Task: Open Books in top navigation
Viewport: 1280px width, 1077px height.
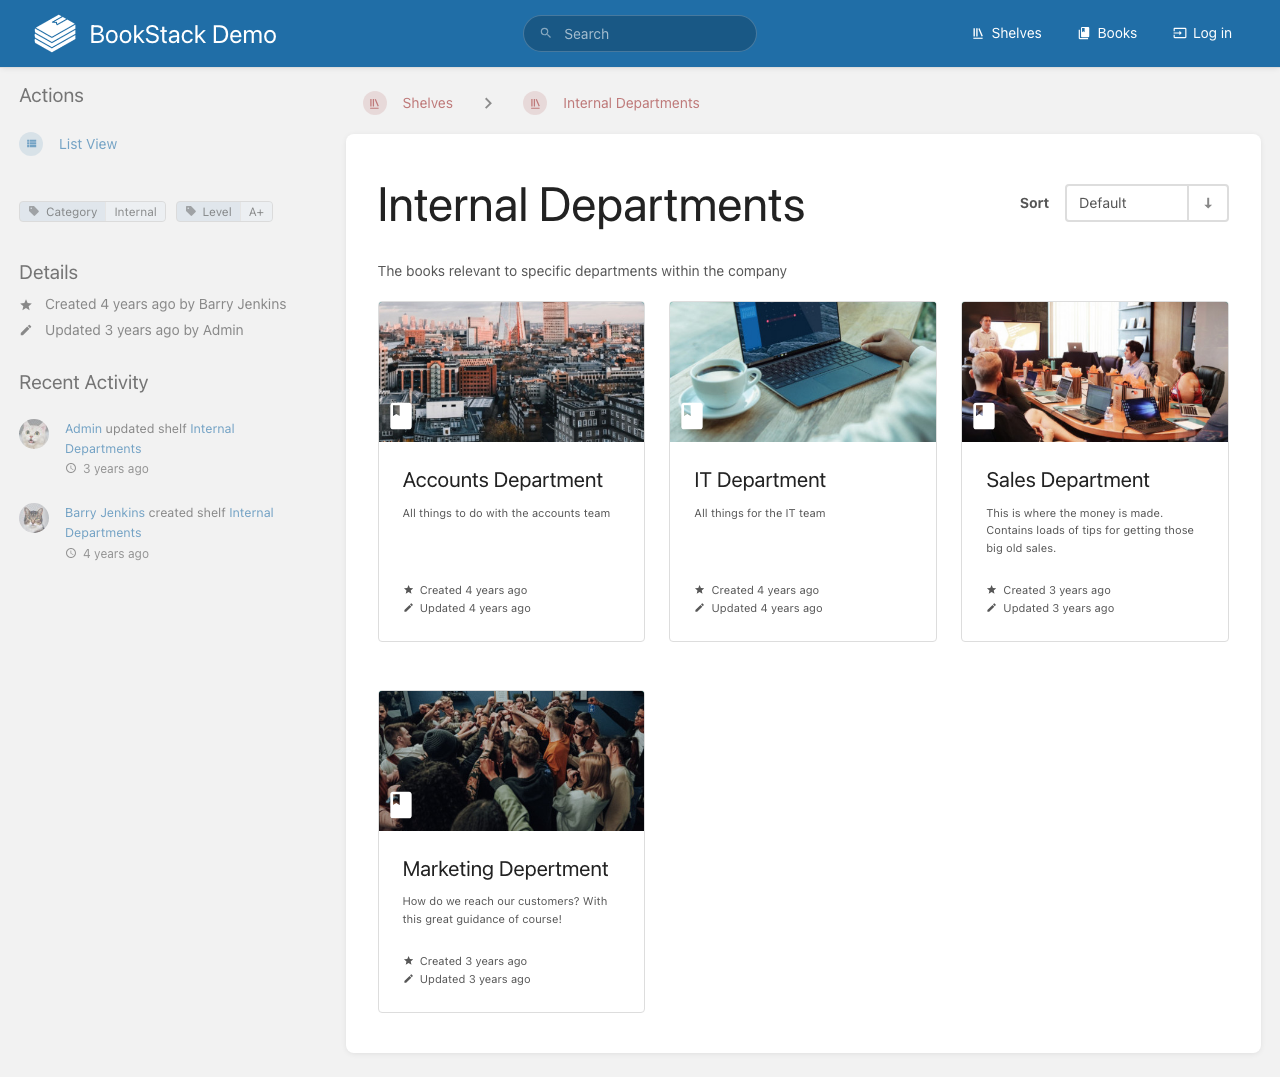Action: tap(1107, 33)
